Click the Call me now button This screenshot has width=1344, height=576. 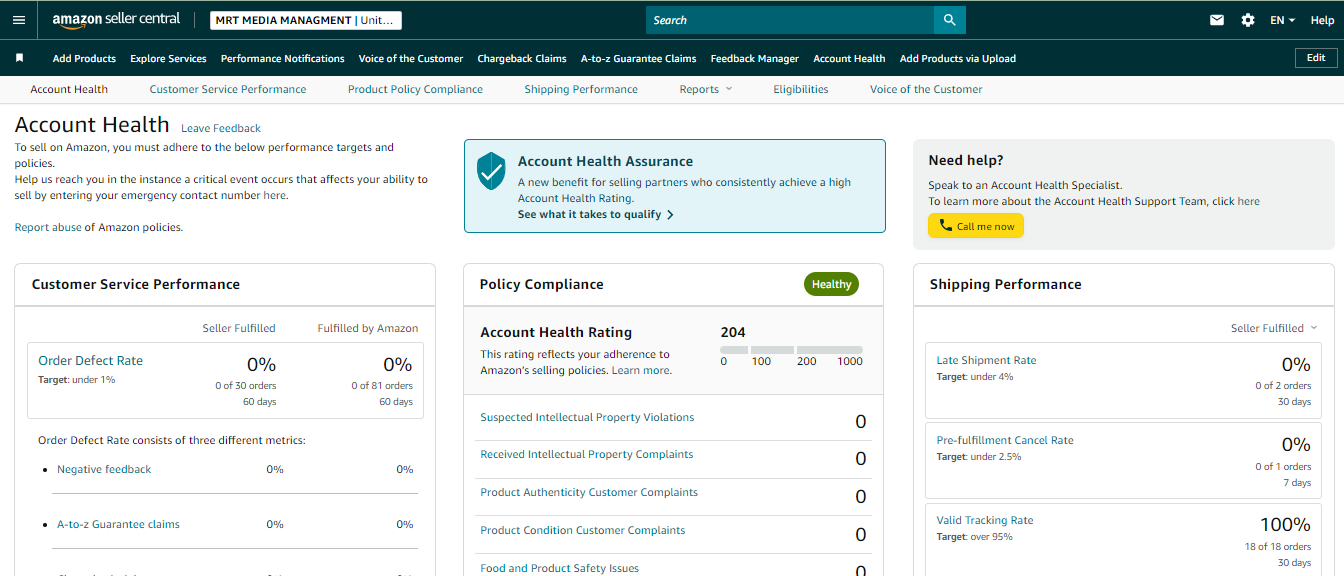[976, 226]
